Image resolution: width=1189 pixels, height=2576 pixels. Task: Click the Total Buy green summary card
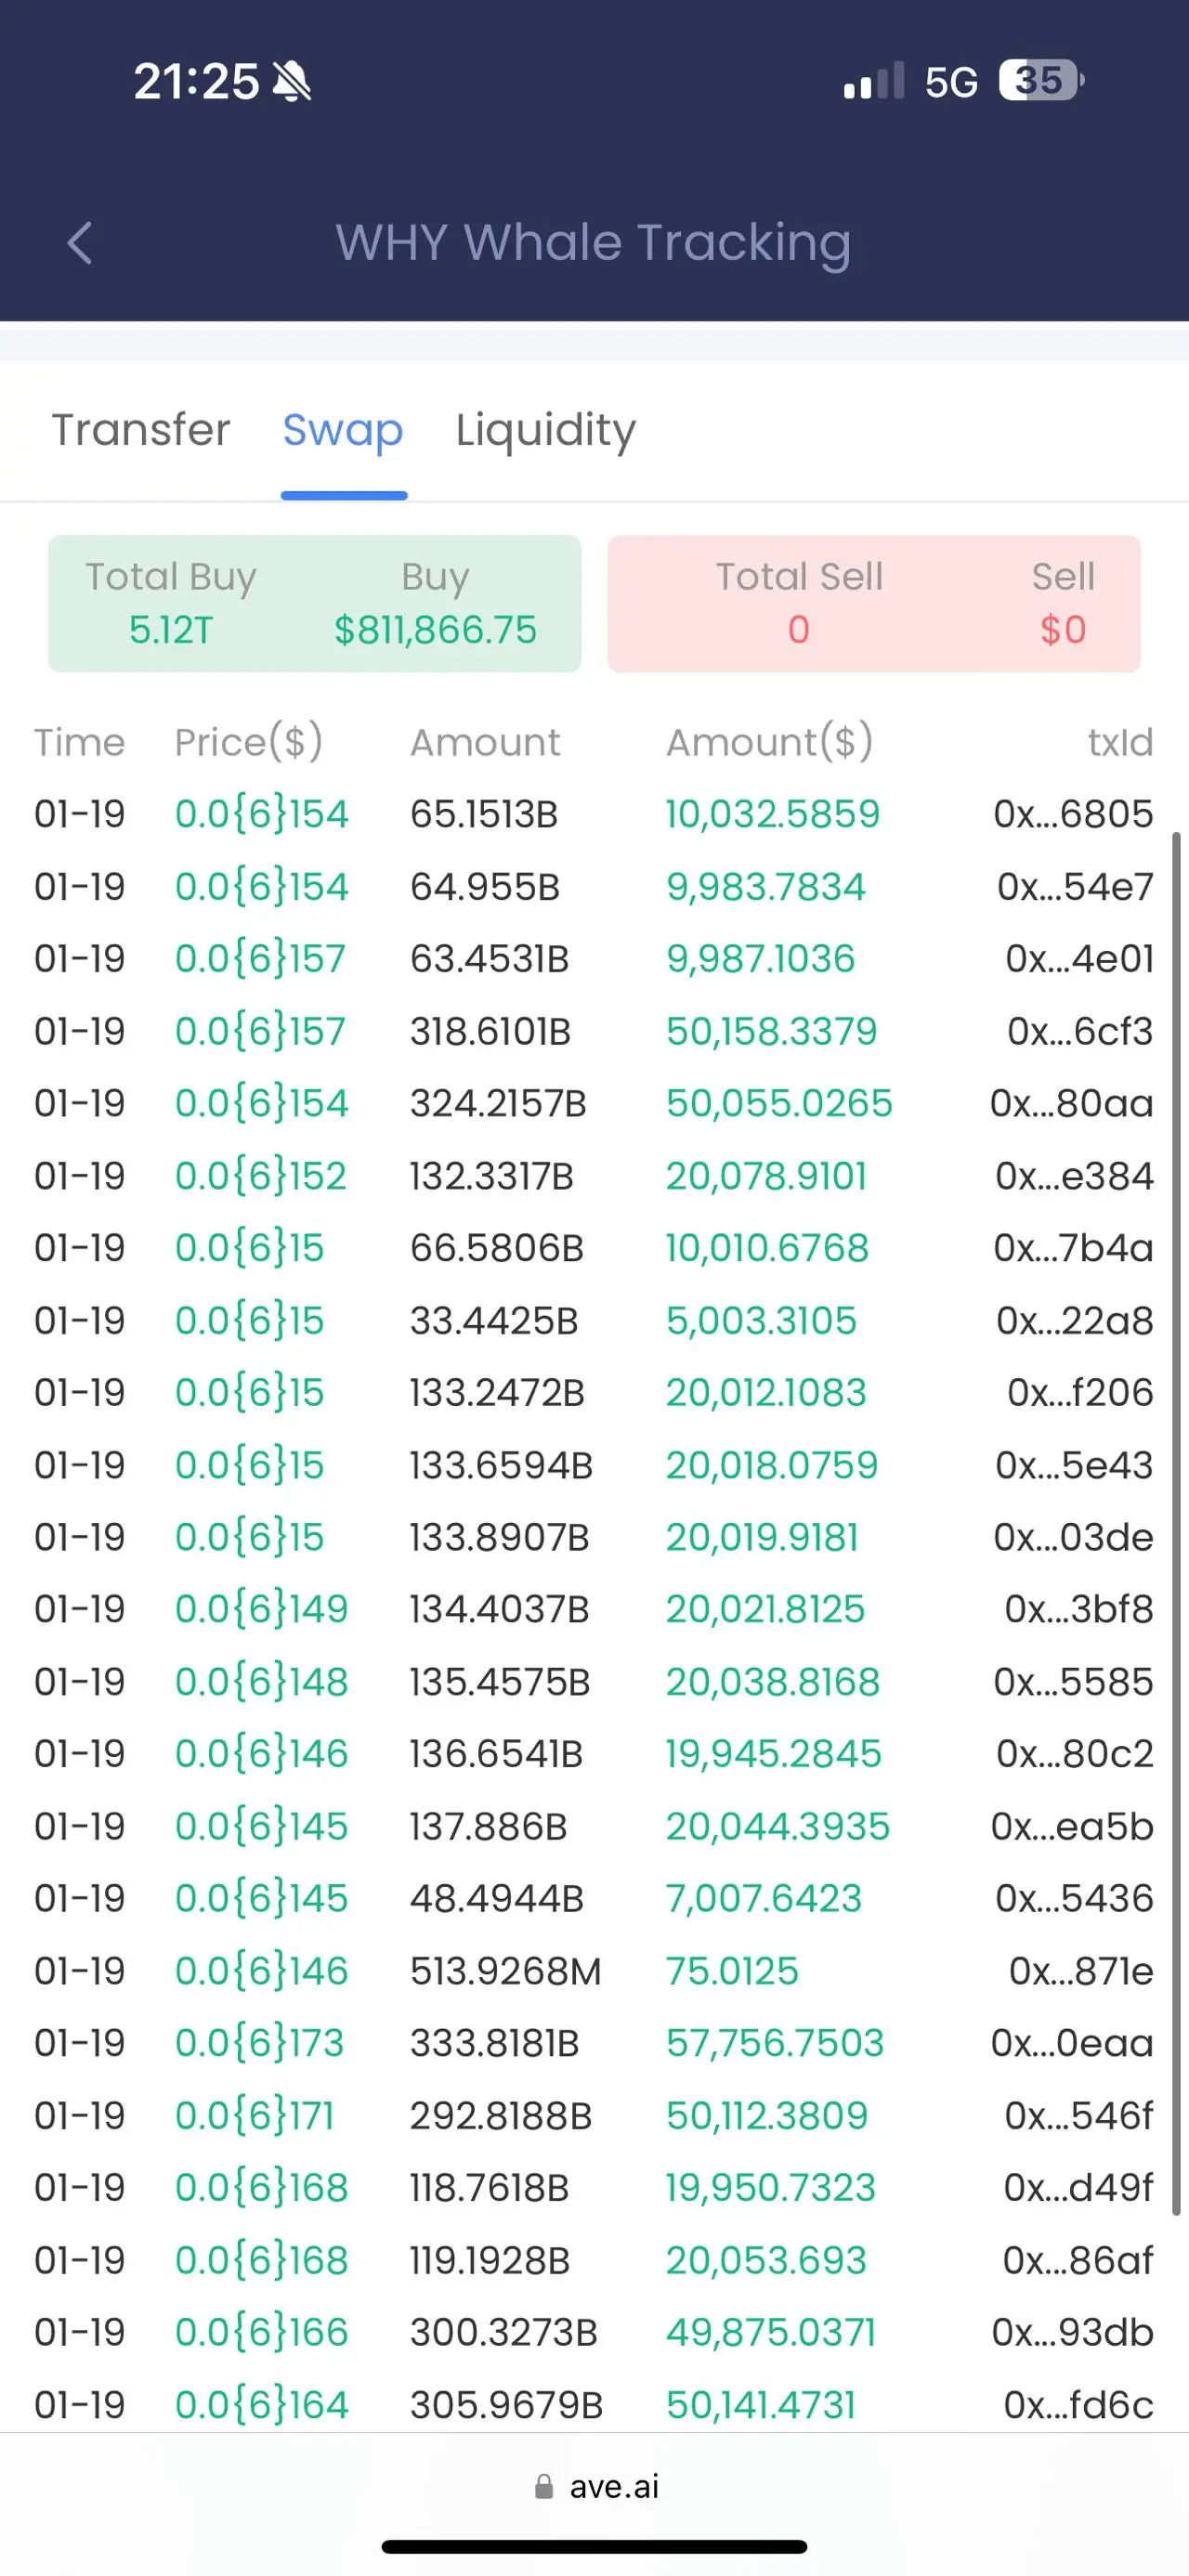pyautogui.click(x=314, y=604)
